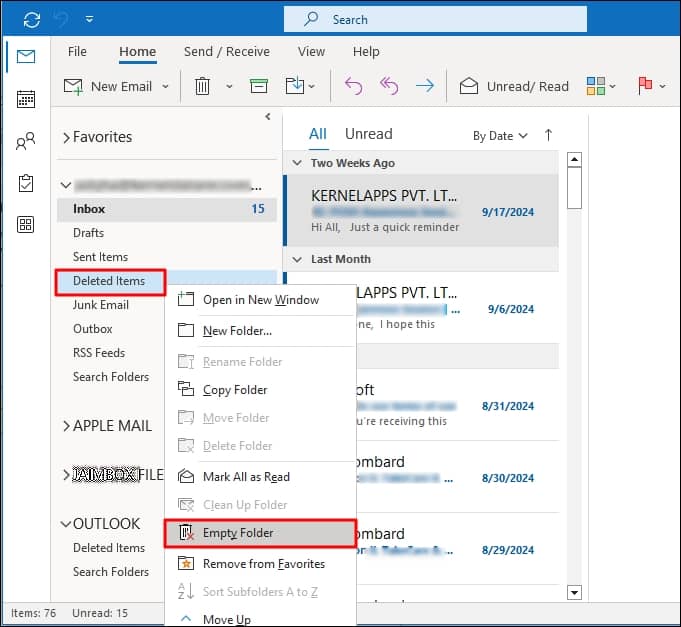Open the RSS Feeds folder
The height and width of the screenshot is (627, 681).
(99, 353)
